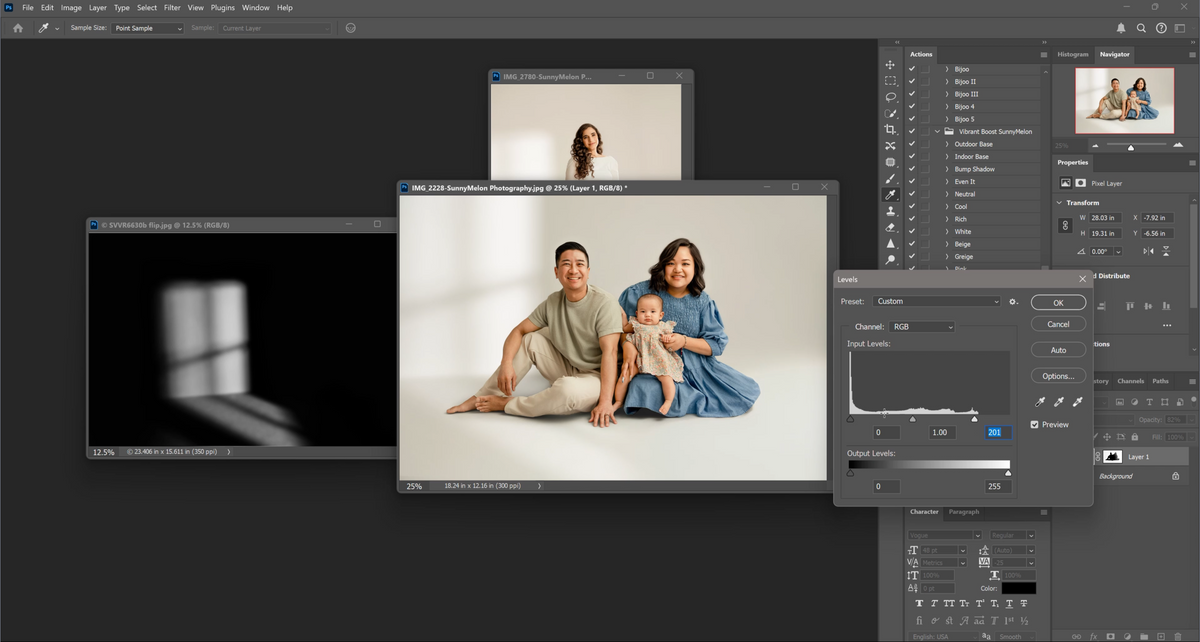This screenshot has height=642, width=1200.
Task: Toggle the checkmark for Beige action
Action: 912,244
